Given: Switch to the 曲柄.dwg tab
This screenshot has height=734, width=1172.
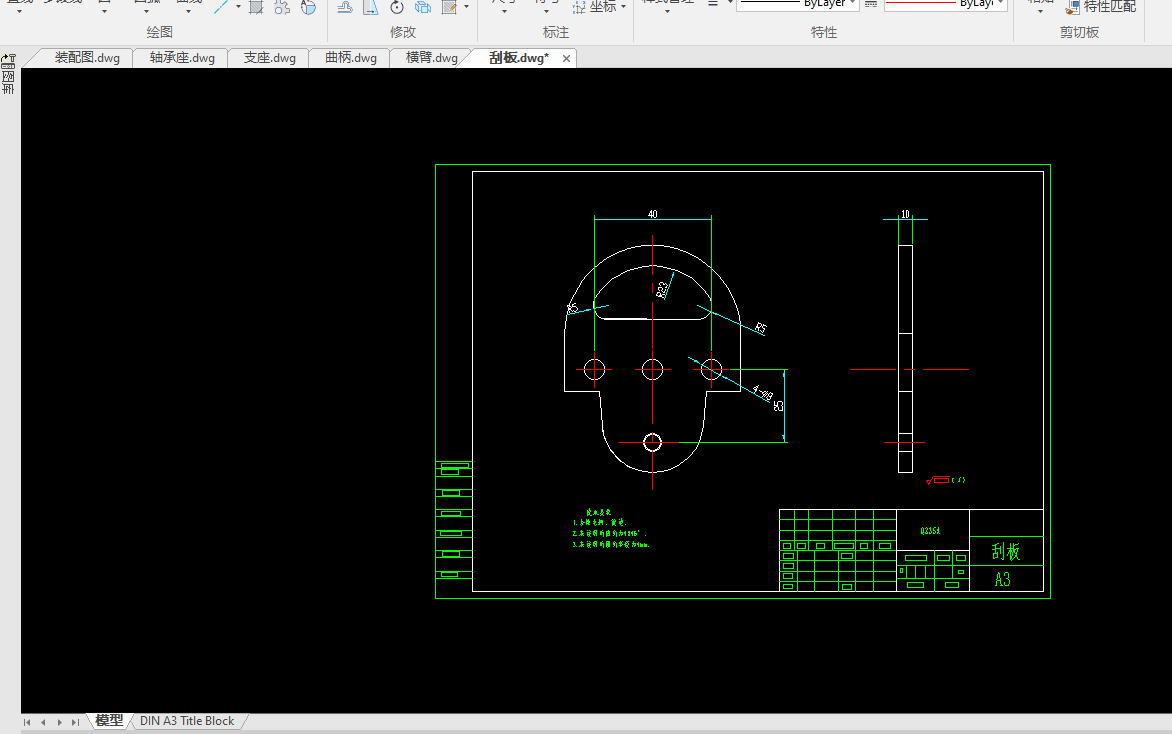Looking at the screenshot, I should tap(351, 58).
